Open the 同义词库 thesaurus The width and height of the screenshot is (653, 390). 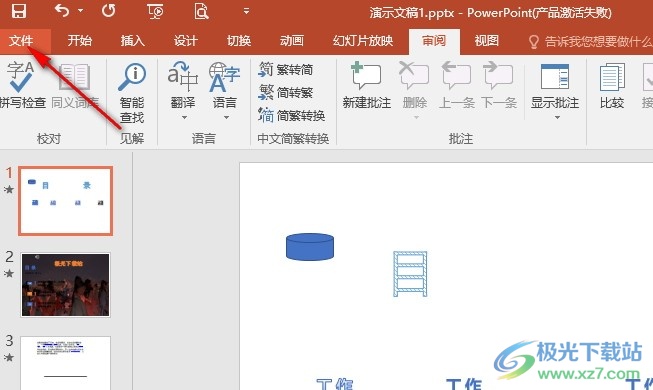tap(75, 85)
